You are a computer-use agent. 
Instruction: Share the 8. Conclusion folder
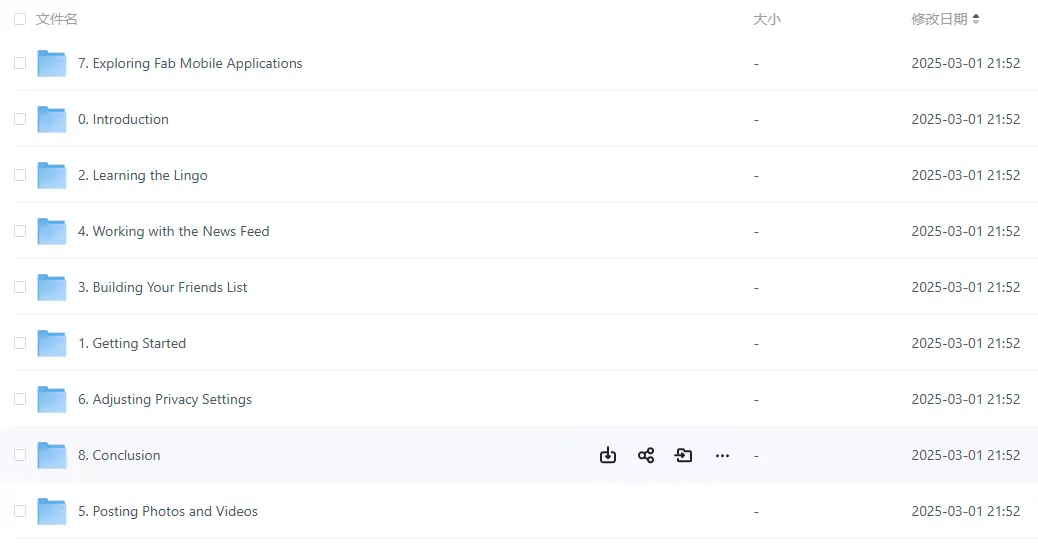[x=646, y=455]
